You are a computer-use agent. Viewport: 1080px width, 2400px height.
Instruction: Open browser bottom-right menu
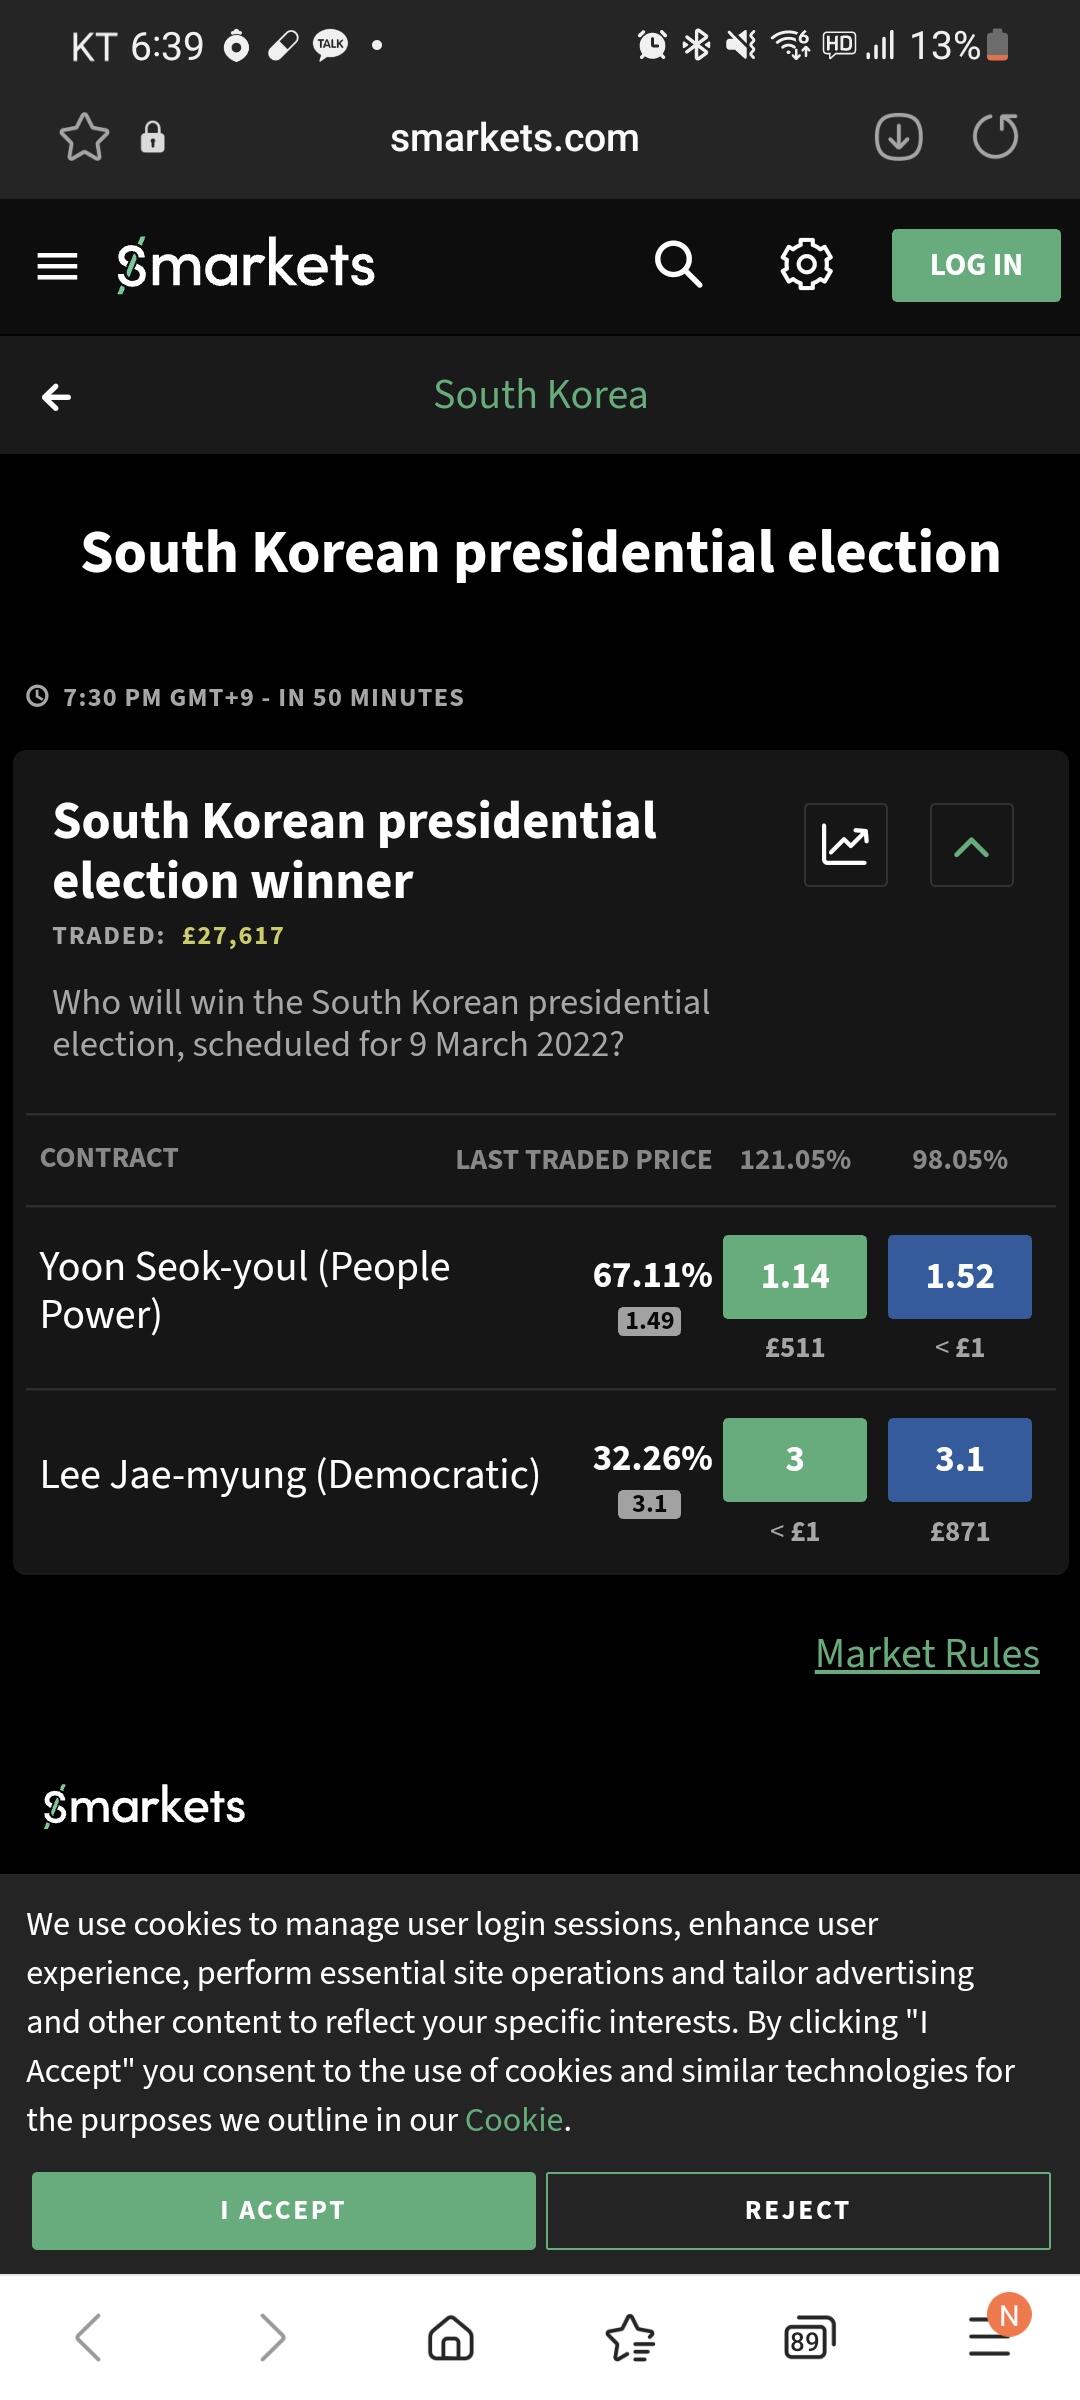990,2338
